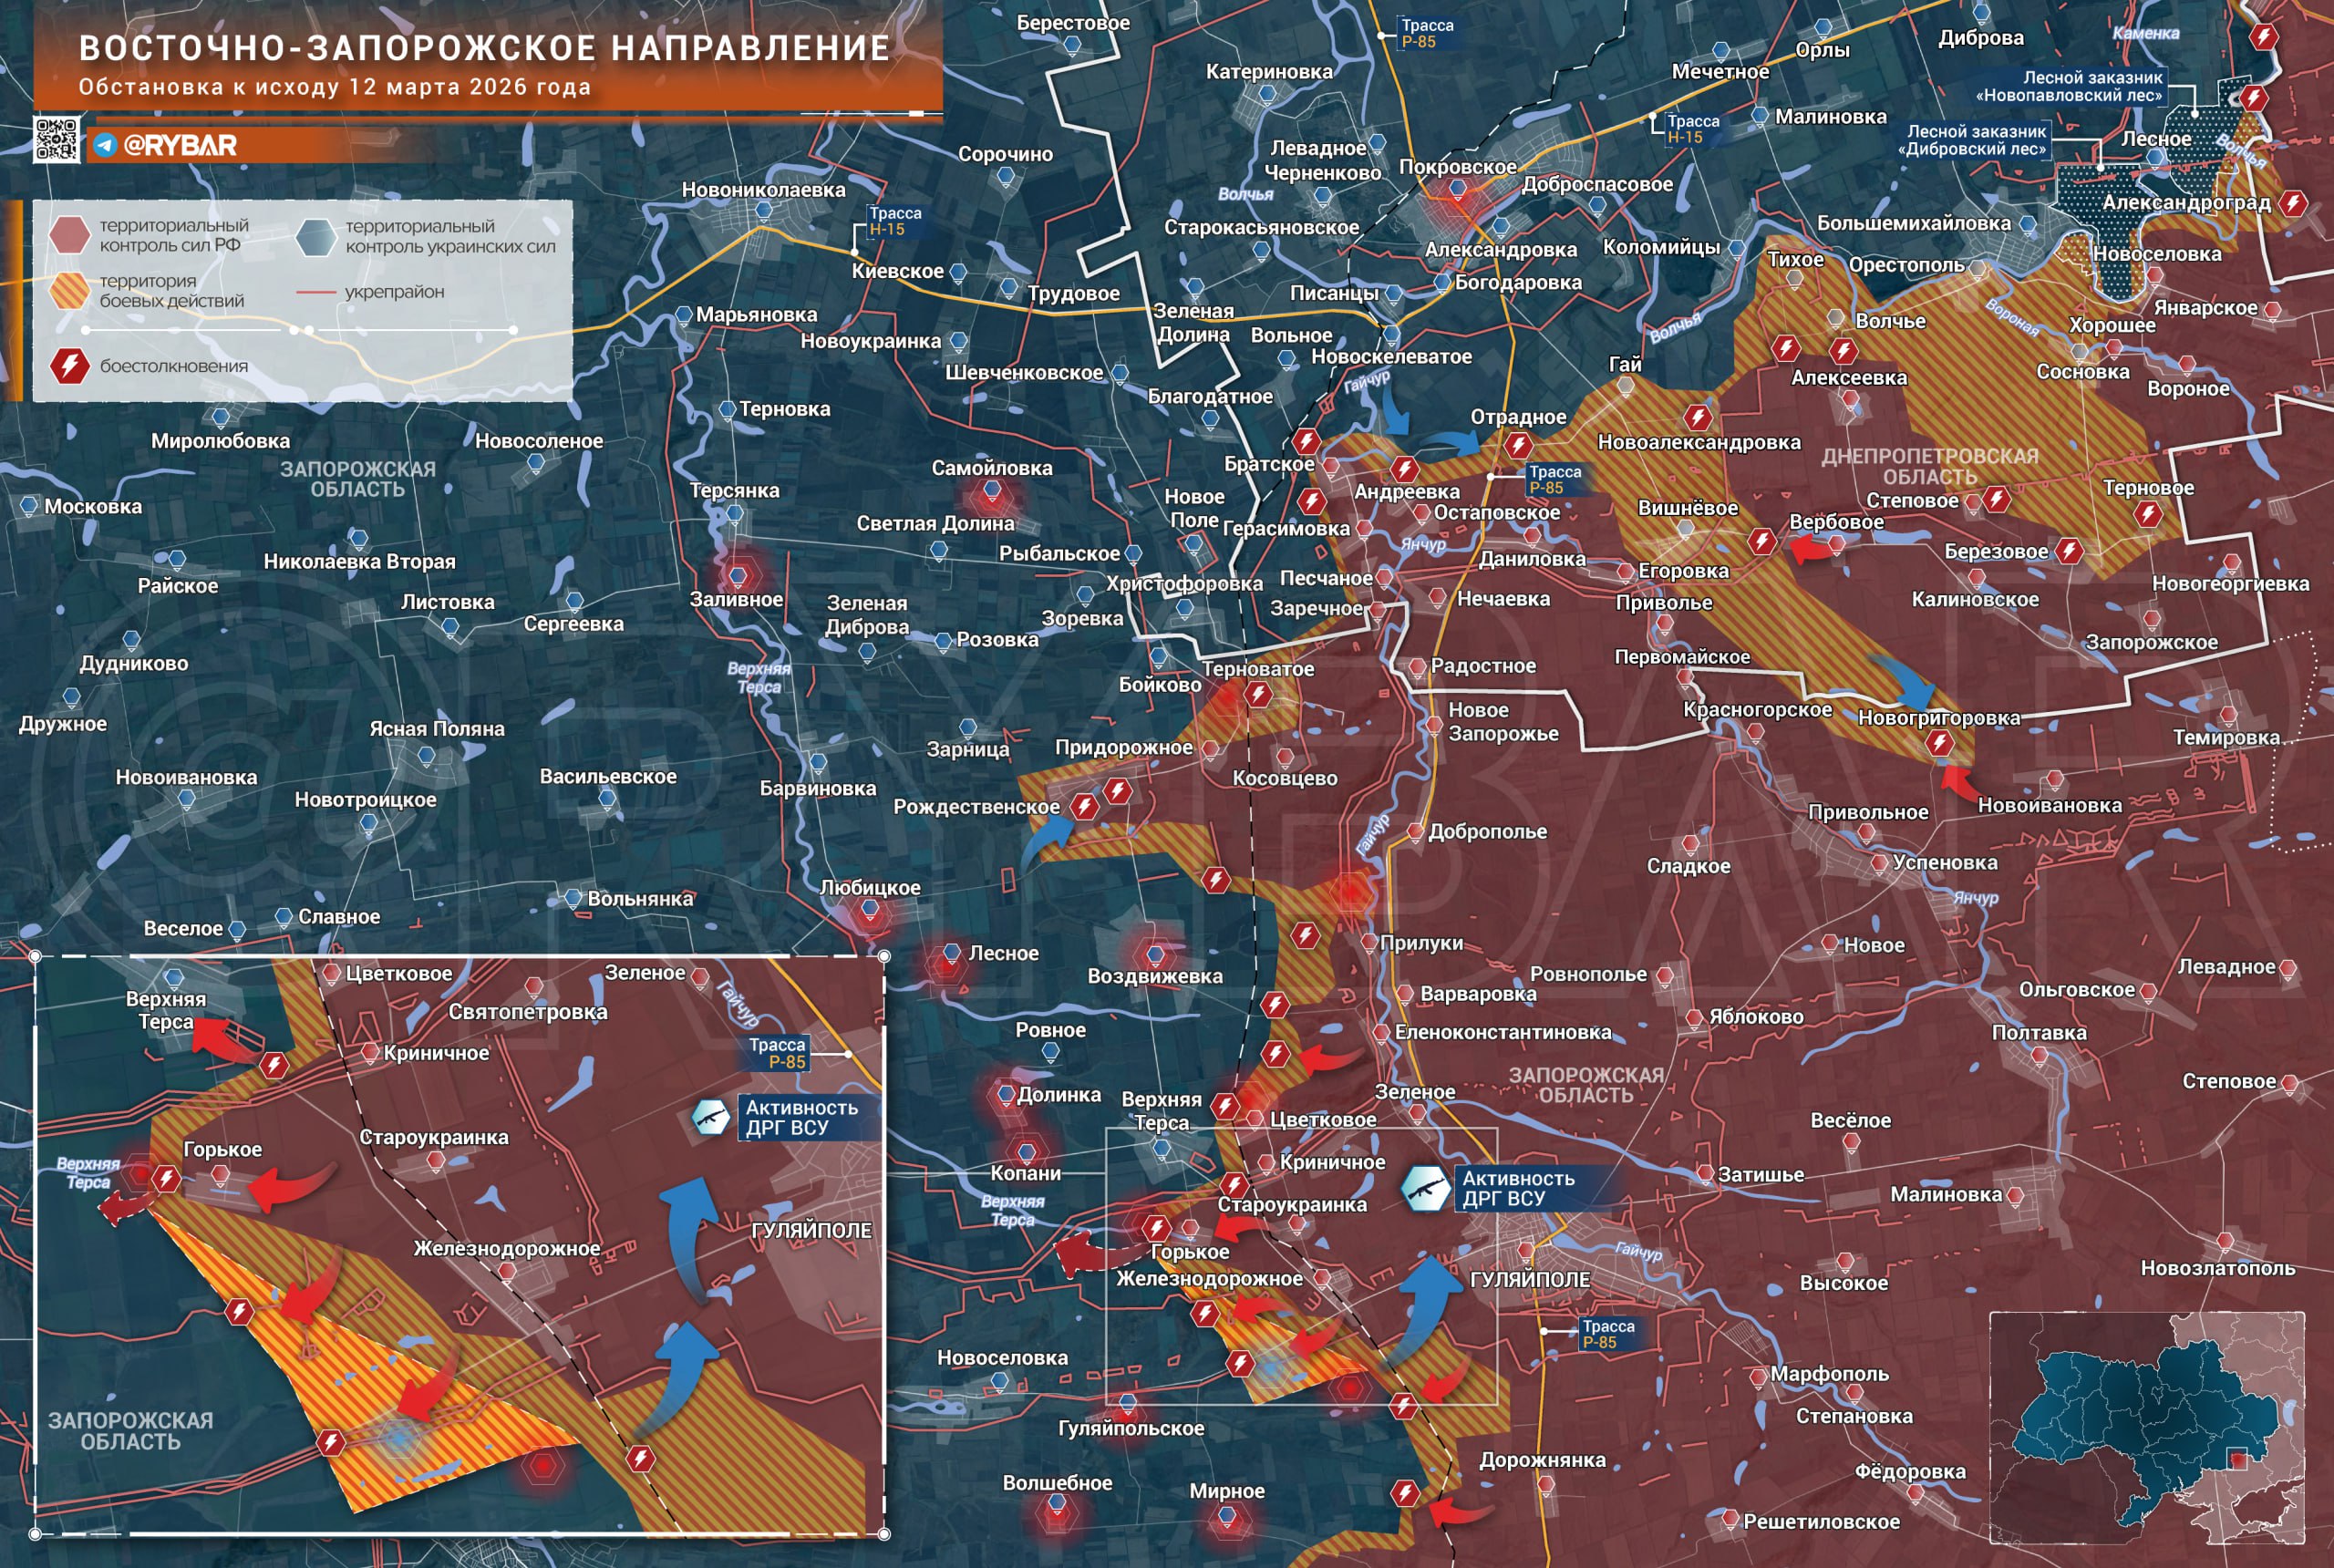Click the Трасса Р-85 label near Берестовое
2334x1568 pixels.
coord(1426,34)
